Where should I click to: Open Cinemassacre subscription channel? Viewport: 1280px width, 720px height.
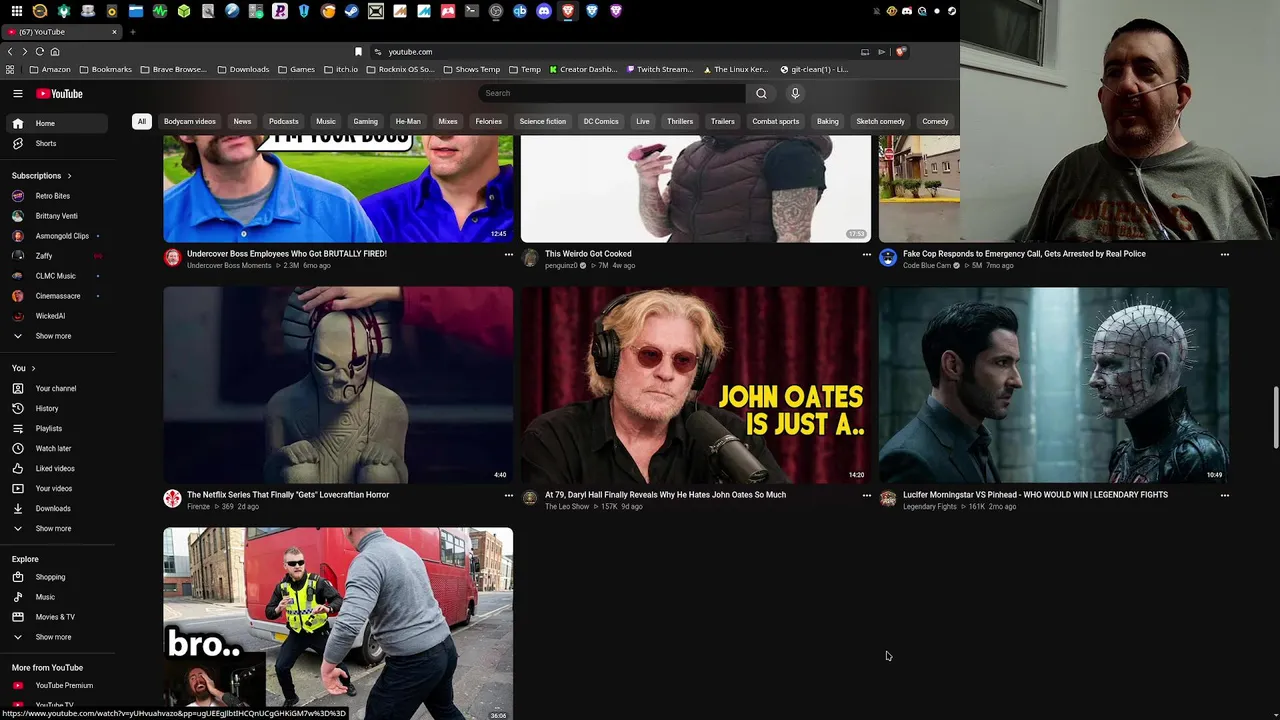click(55, 296)
